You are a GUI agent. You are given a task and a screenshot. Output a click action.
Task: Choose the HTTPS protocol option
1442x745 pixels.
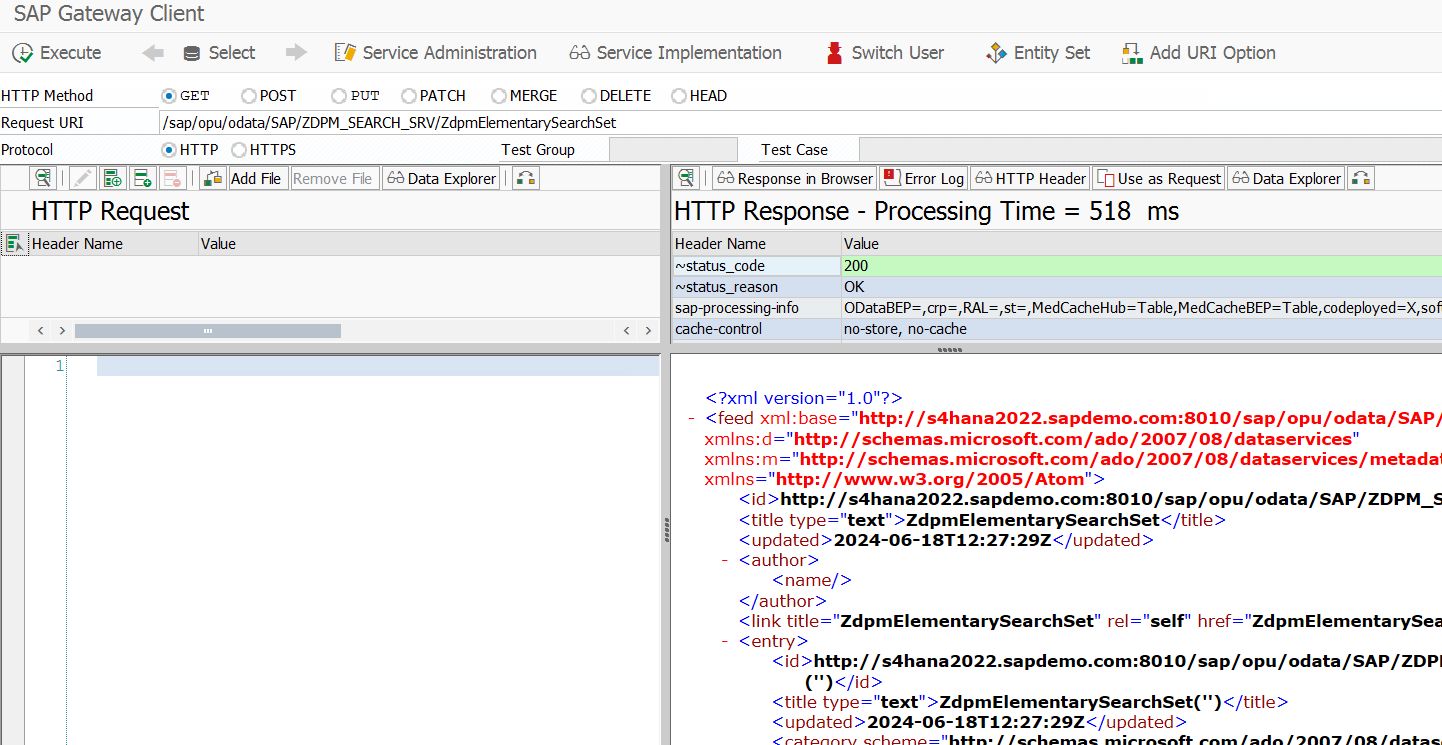(x=239, y=150)
